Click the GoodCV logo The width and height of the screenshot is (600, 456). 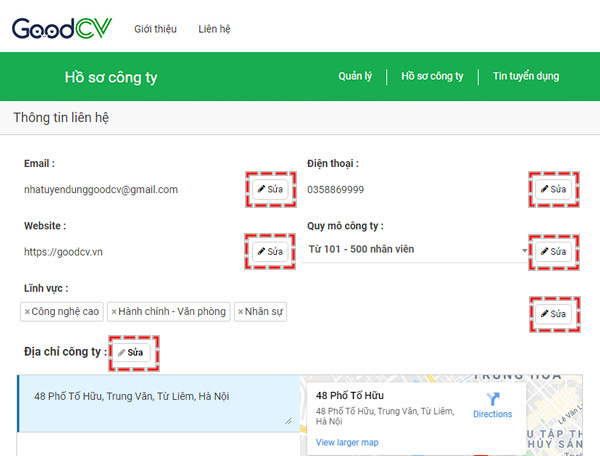pos(63,27)
